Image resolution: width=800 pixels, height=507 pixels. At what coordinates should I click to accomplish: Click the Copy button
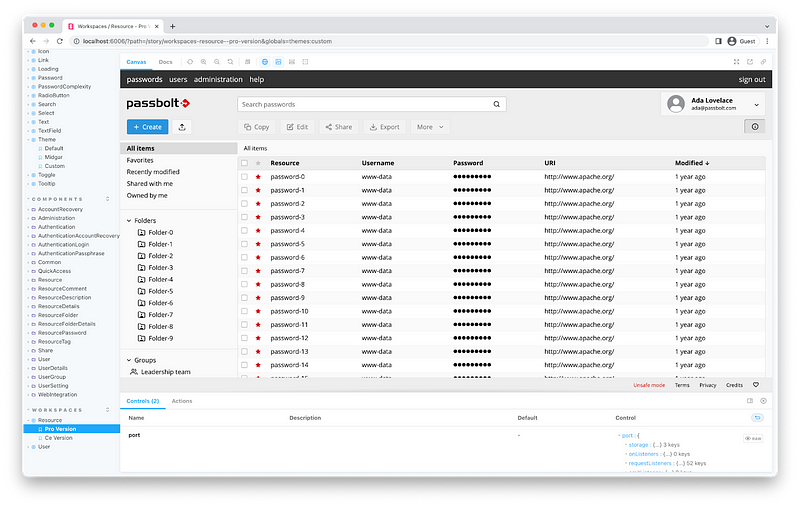[257, 127]
